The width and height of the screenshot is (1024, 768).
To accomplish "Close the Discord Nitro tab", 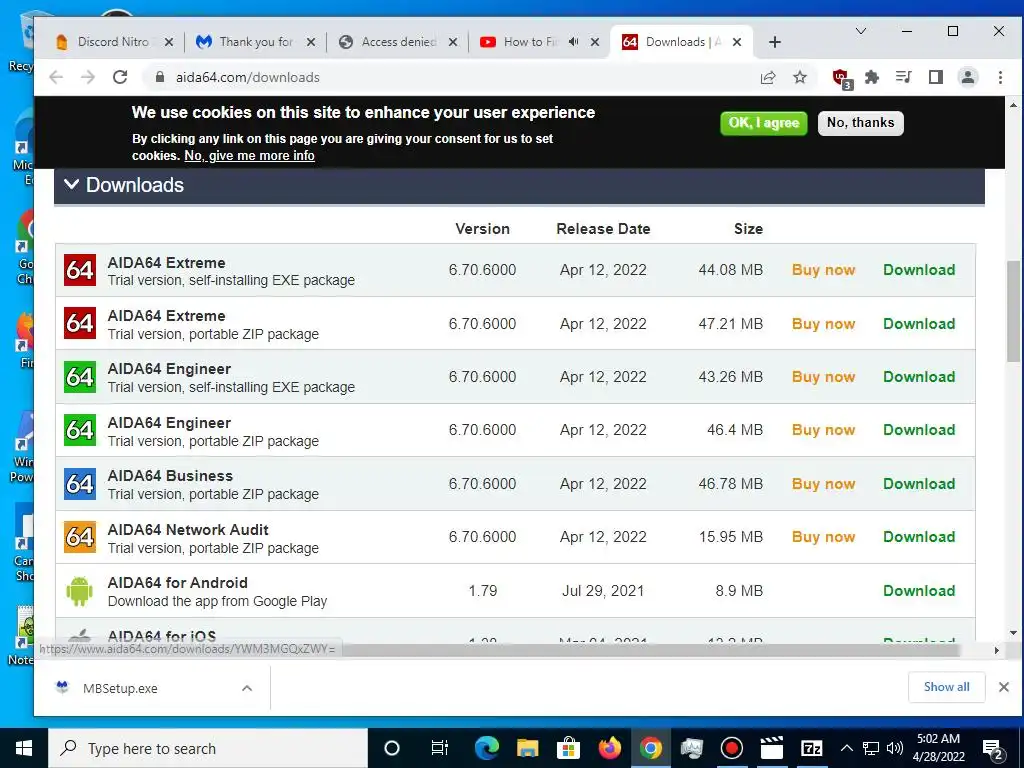I will (x=168, y=42).
